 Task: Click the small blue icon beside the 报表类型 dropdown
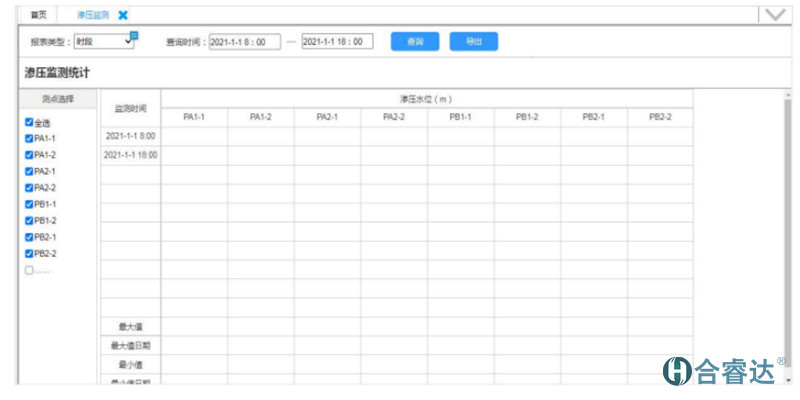133,36
